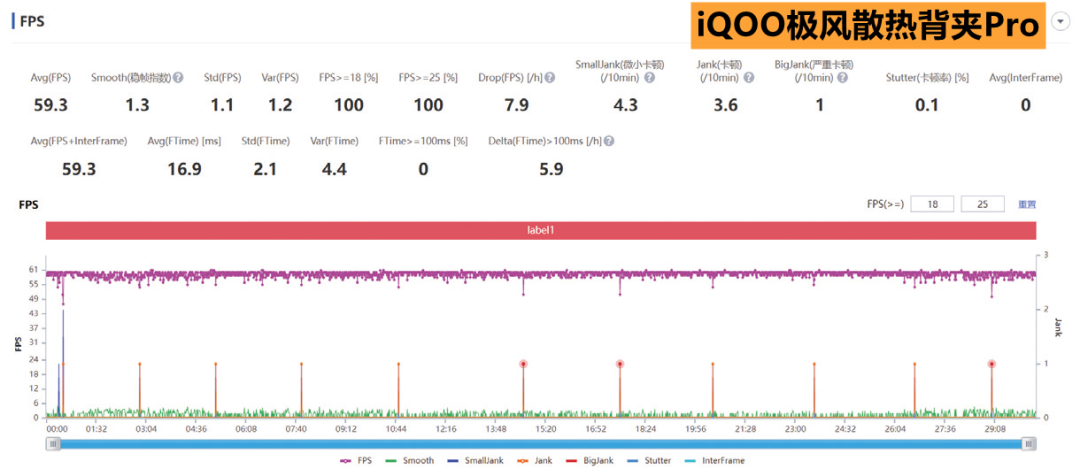The image size is (1080, 469).
Task: Open help icon next to Drop(FPS) [/h]
Action: (x=550, y=78)
